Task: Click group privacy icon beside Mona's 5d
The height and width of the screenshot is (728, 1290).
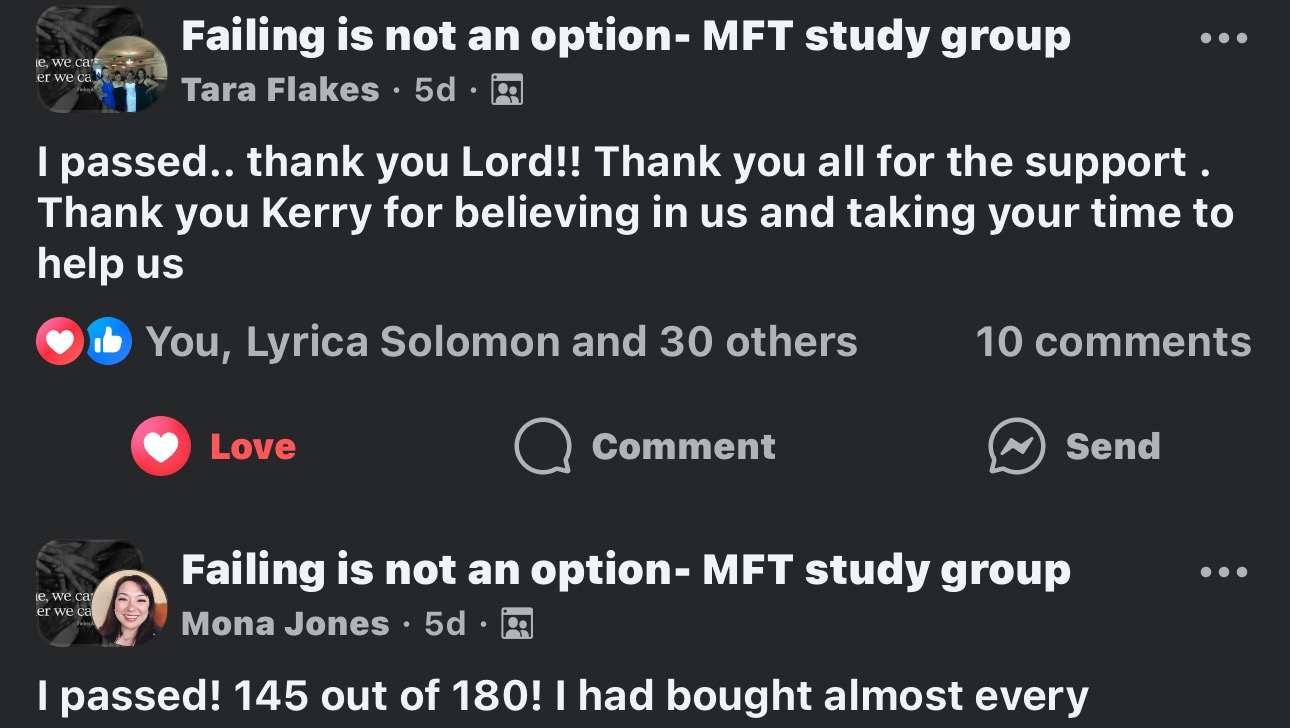Action: pos(517,624)
